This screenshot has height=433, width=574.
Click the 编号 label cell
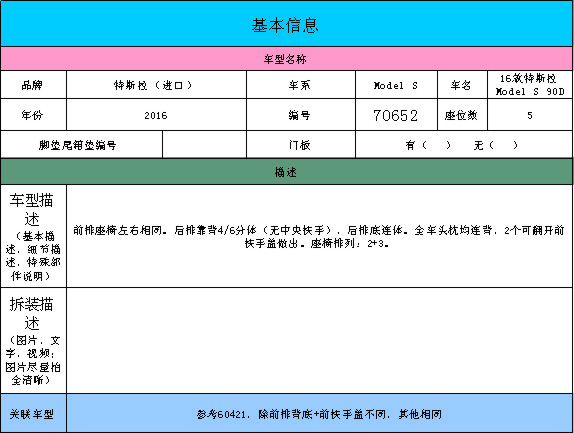301,115
